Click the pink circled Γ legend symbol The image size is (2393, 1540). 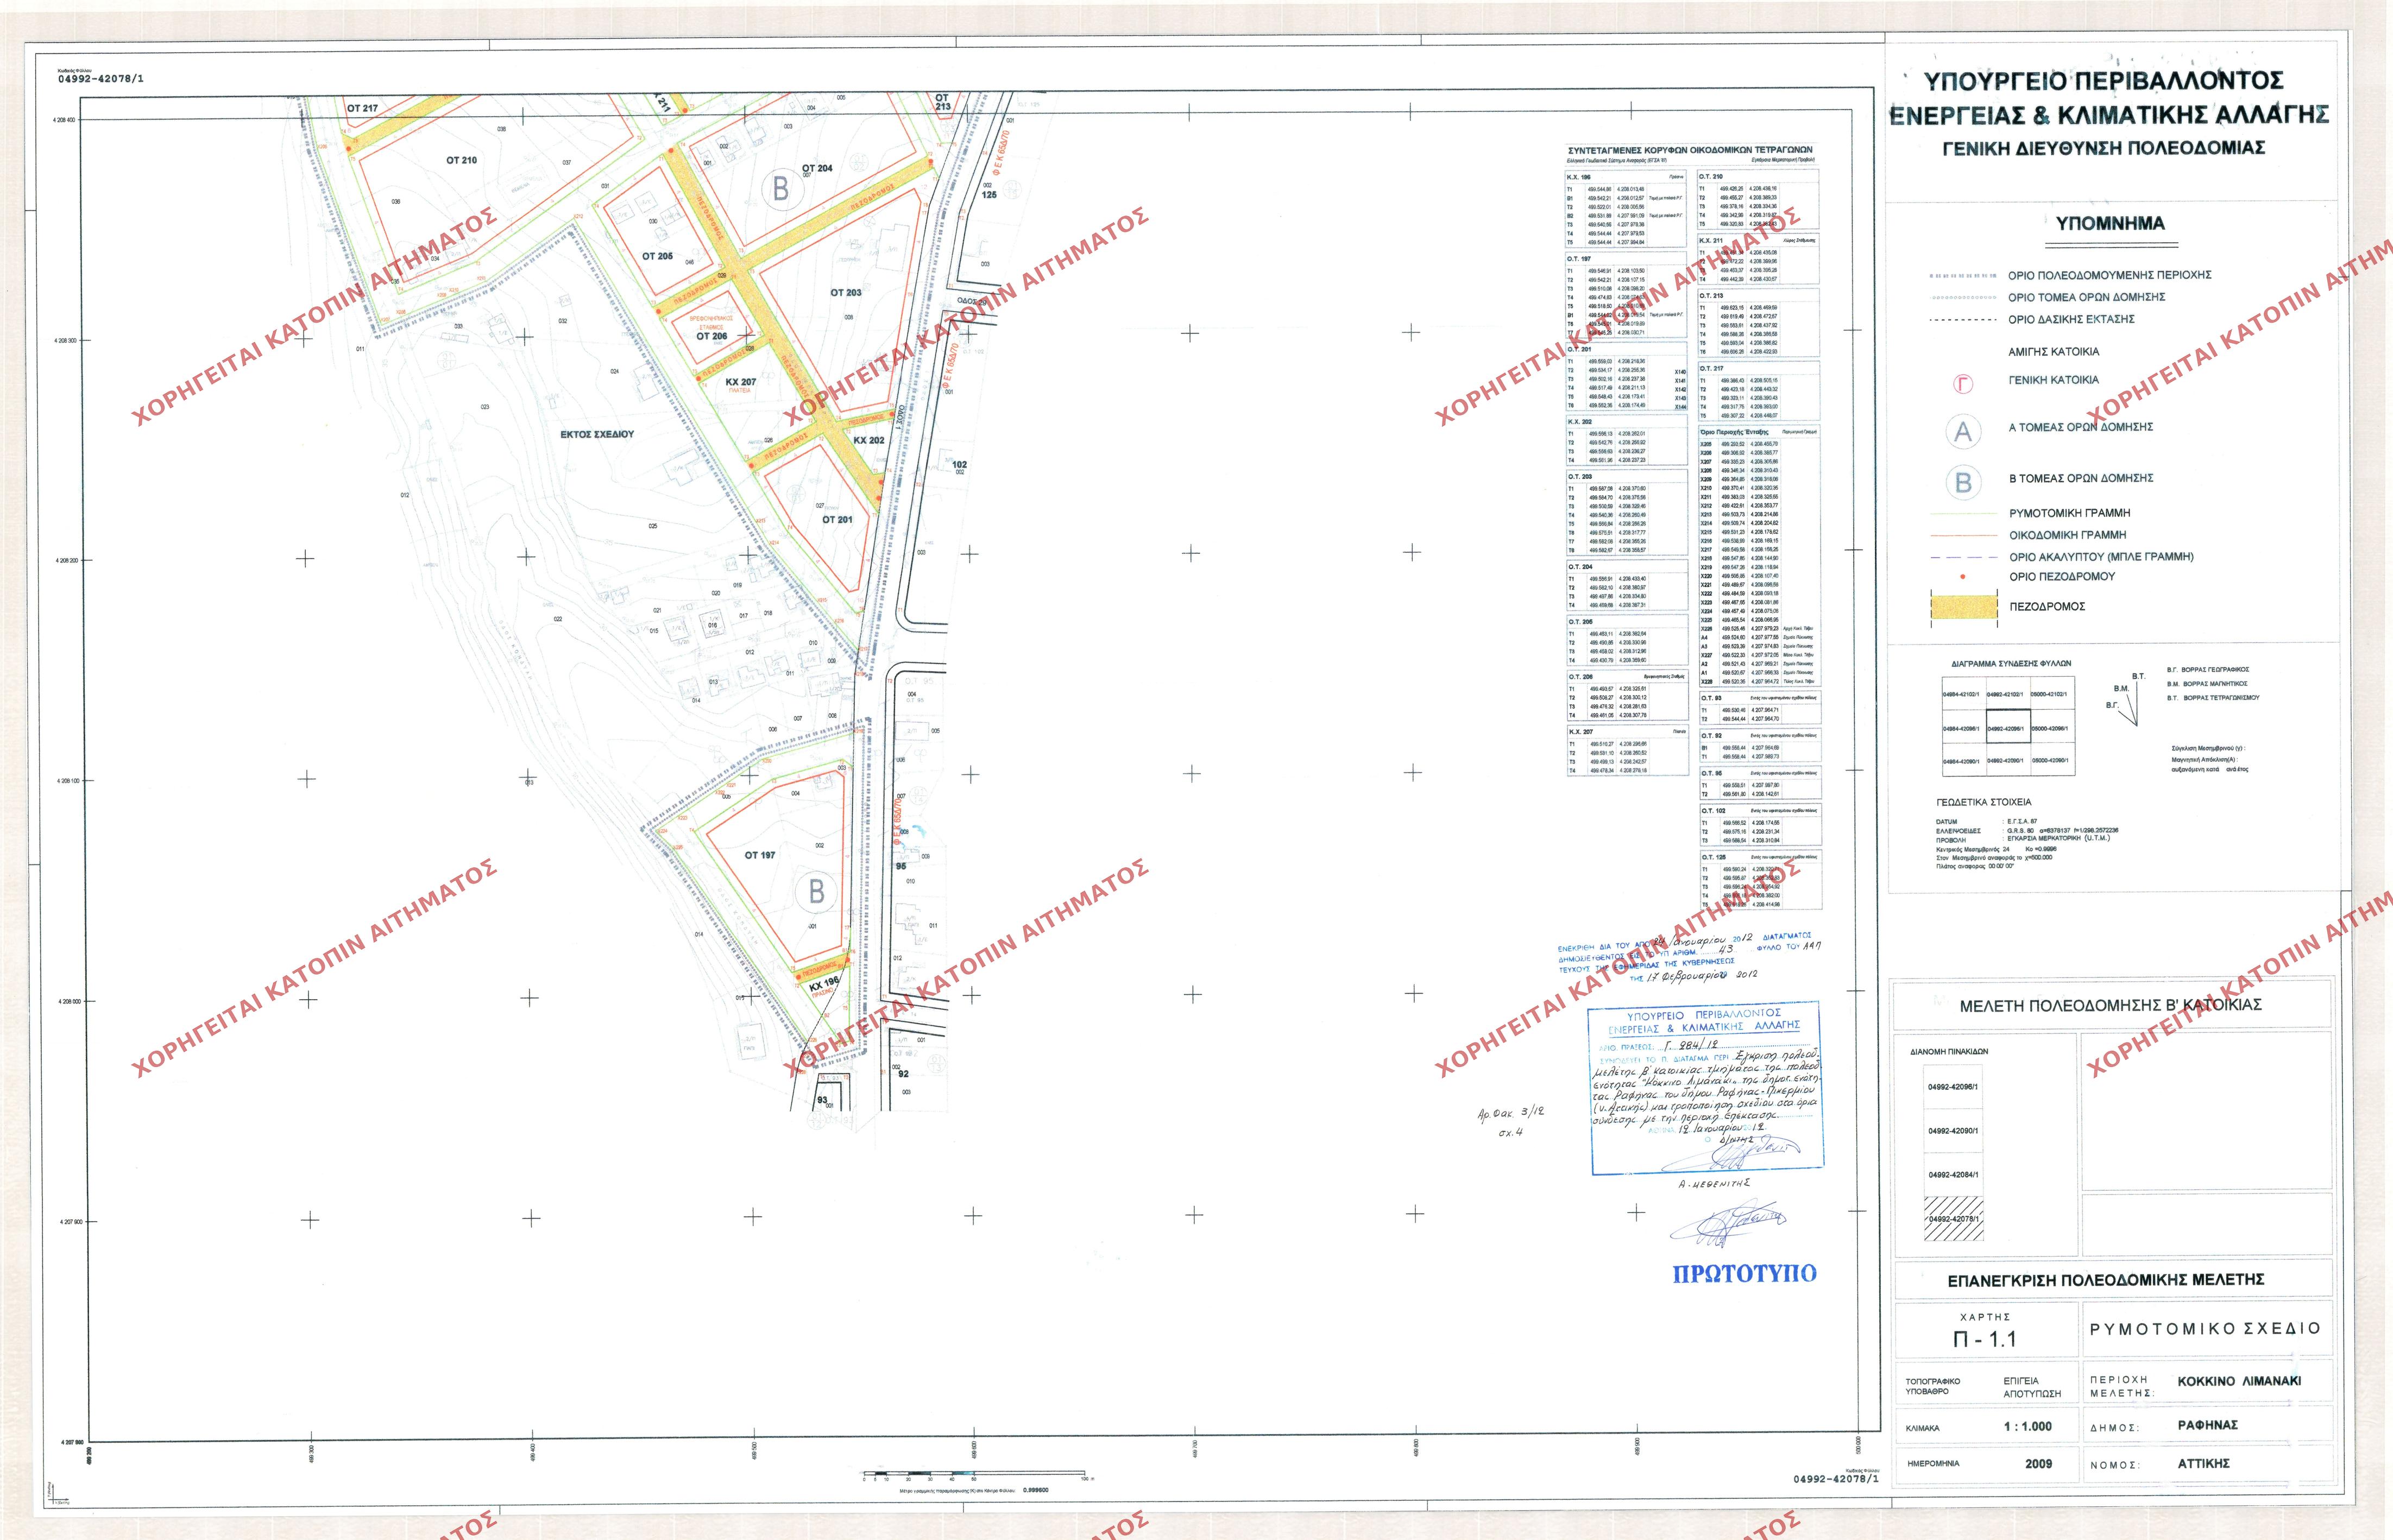1964,383
